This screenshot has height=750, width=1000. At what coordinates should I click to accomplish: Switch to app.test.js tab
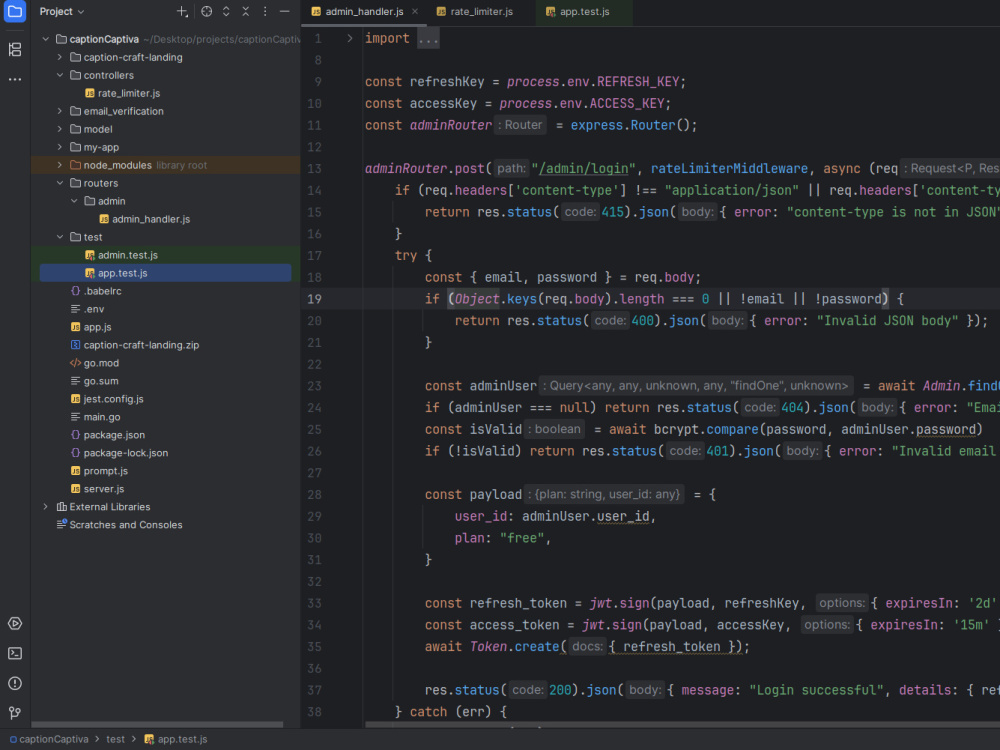coord(584,11)
